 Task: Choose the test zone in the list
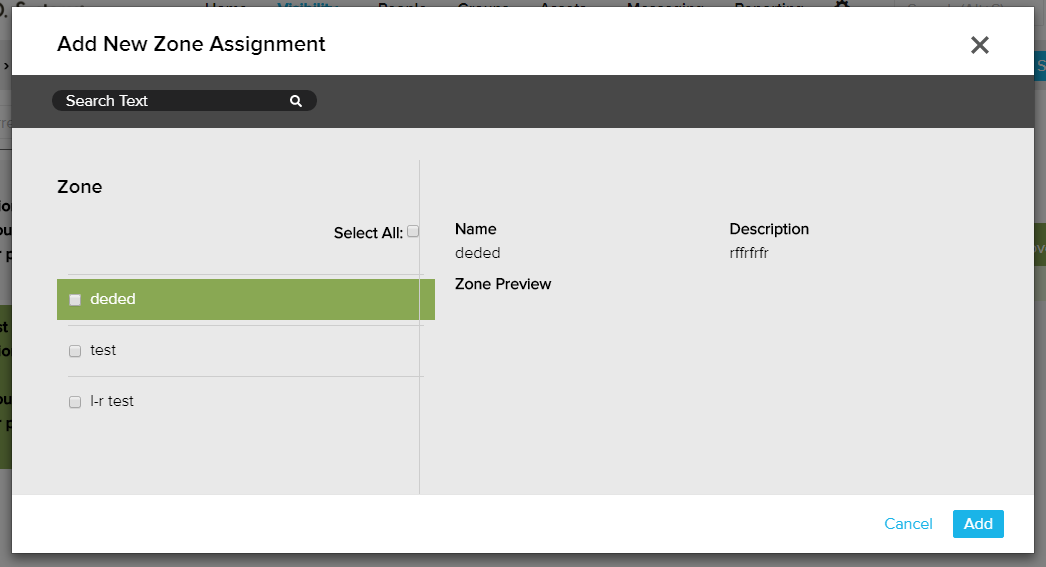(x=103, y=350)
